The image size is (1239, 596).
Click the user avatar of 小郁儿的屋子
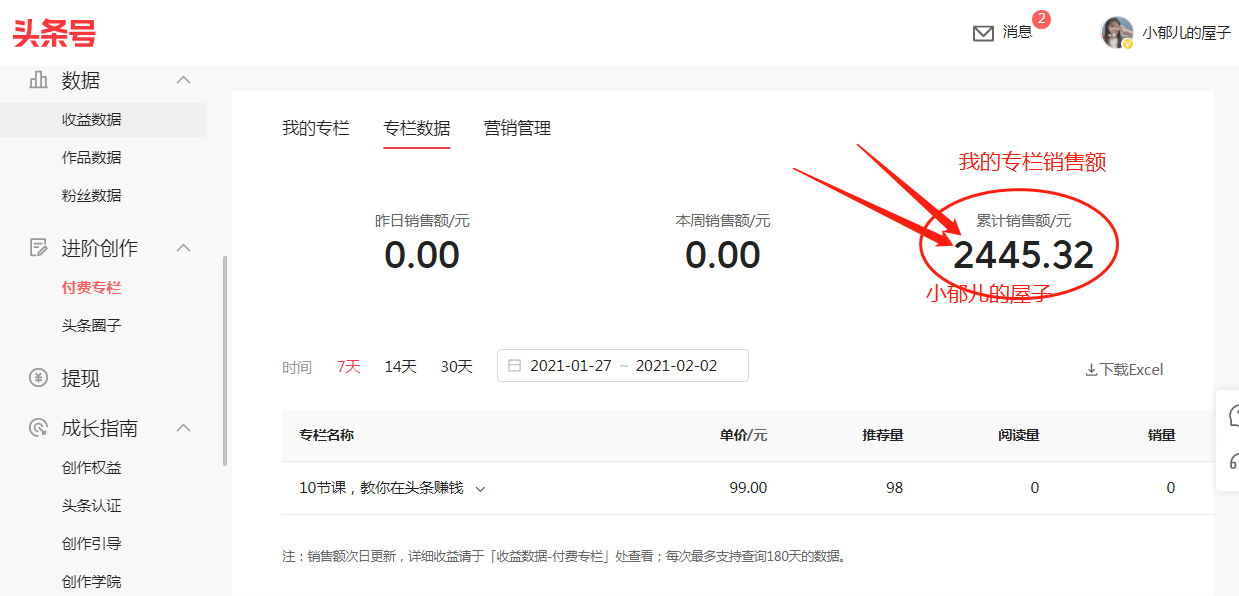tap(1116, 32)
